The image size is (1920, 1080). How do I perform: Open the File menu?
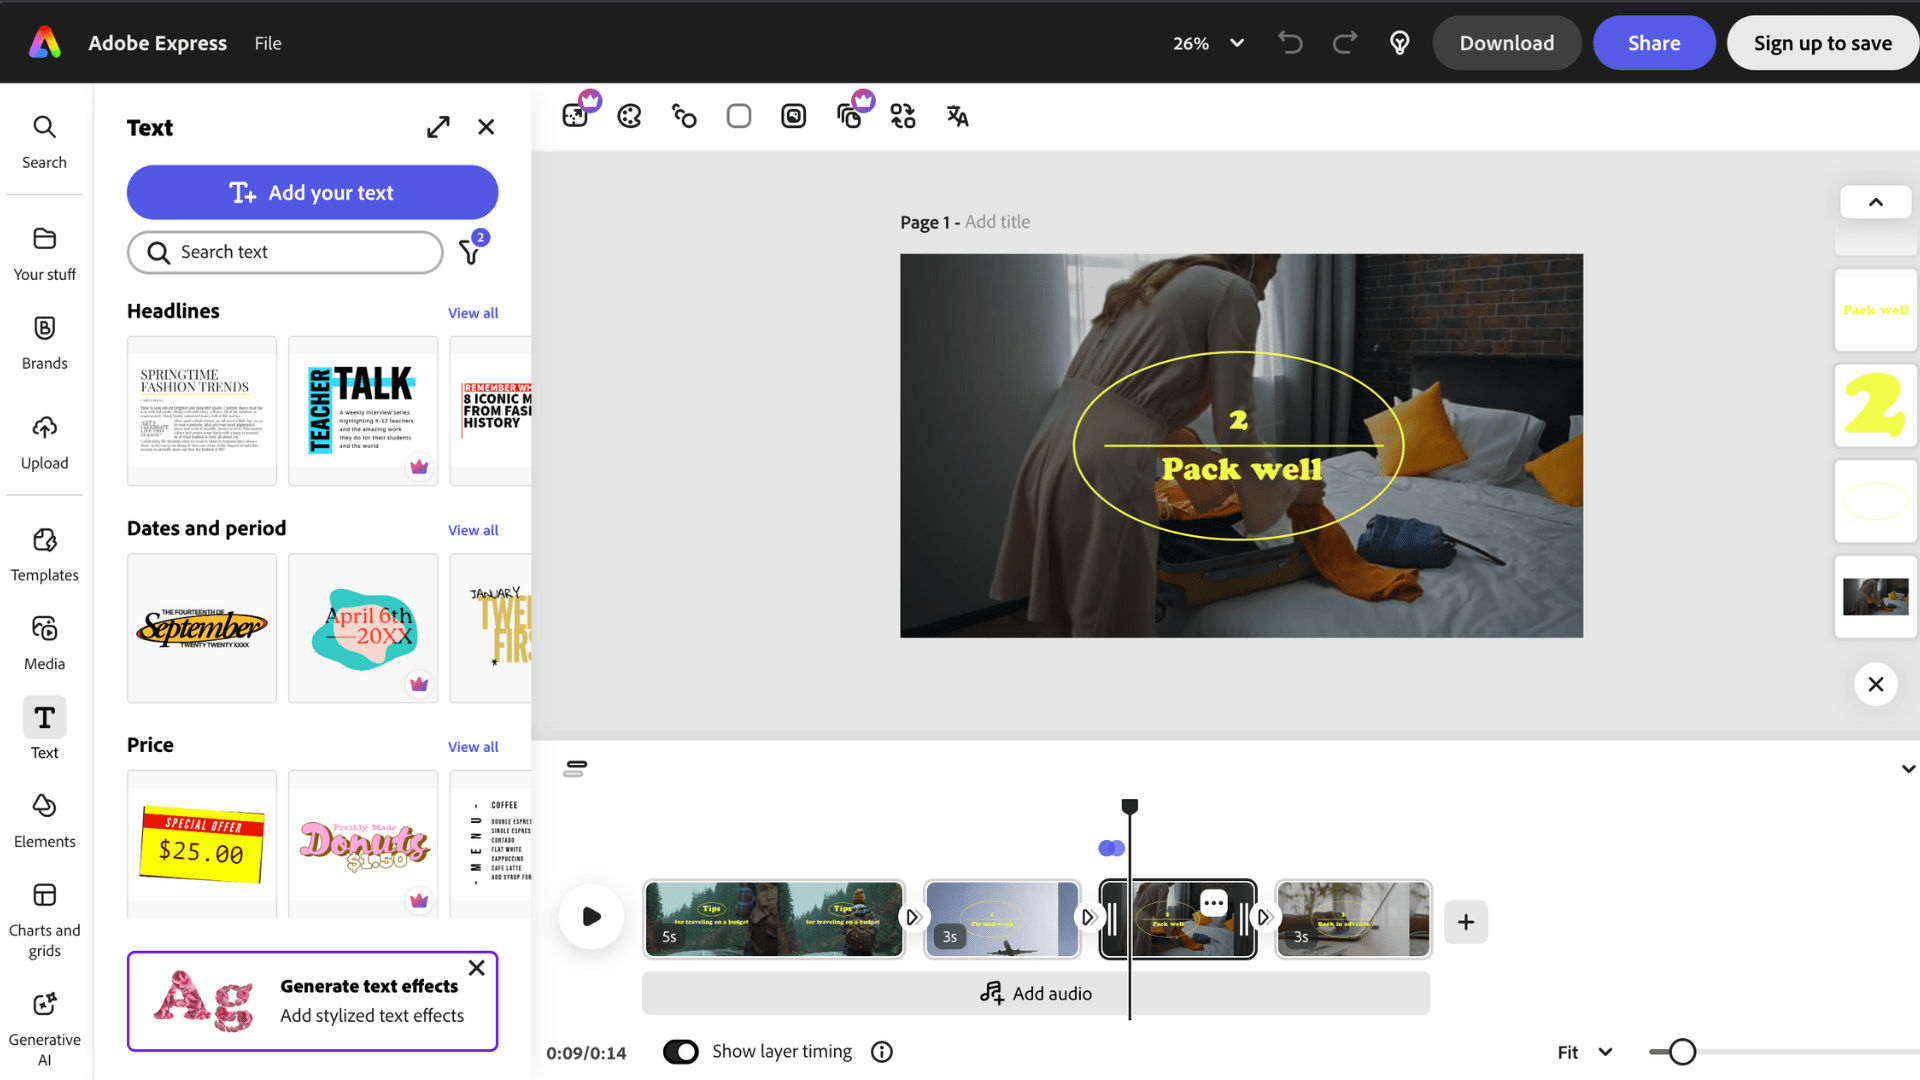267,43
